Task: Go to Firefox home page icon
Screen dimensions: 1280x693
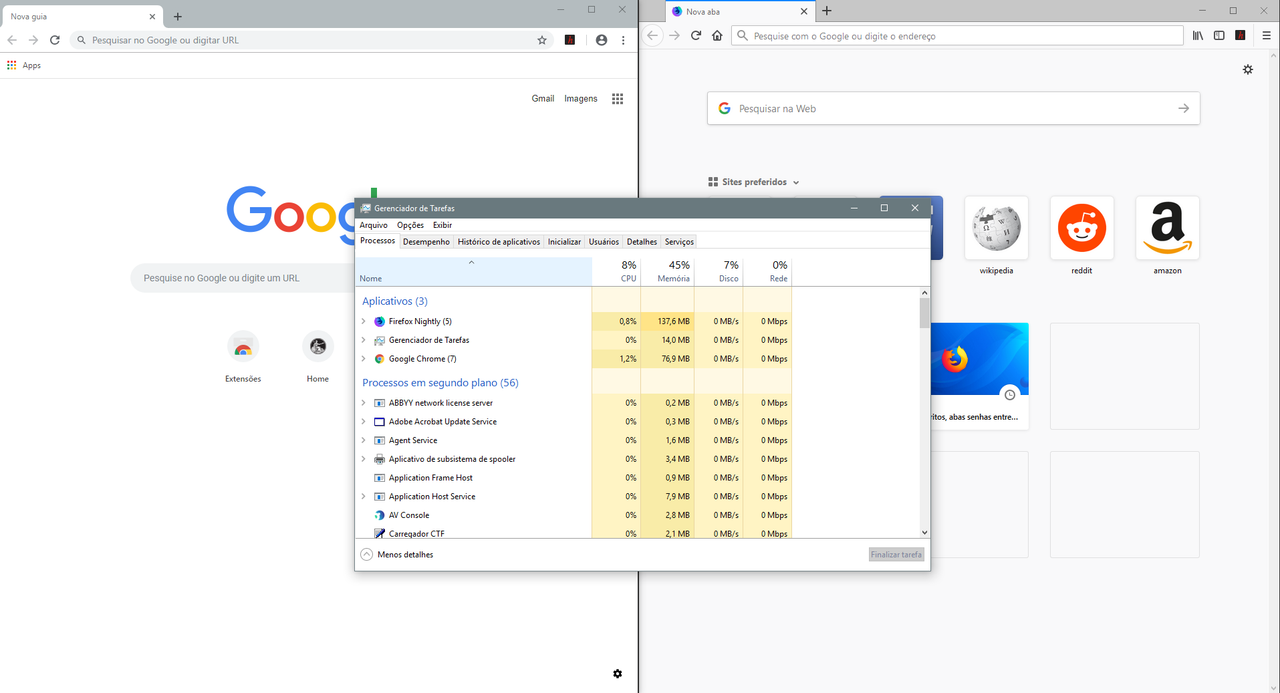Action: (717, 36)
